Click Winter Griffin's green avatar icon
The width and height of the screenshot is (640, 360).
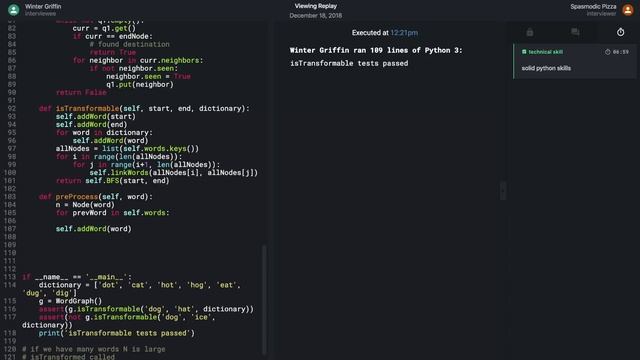[x=13, y=9]
